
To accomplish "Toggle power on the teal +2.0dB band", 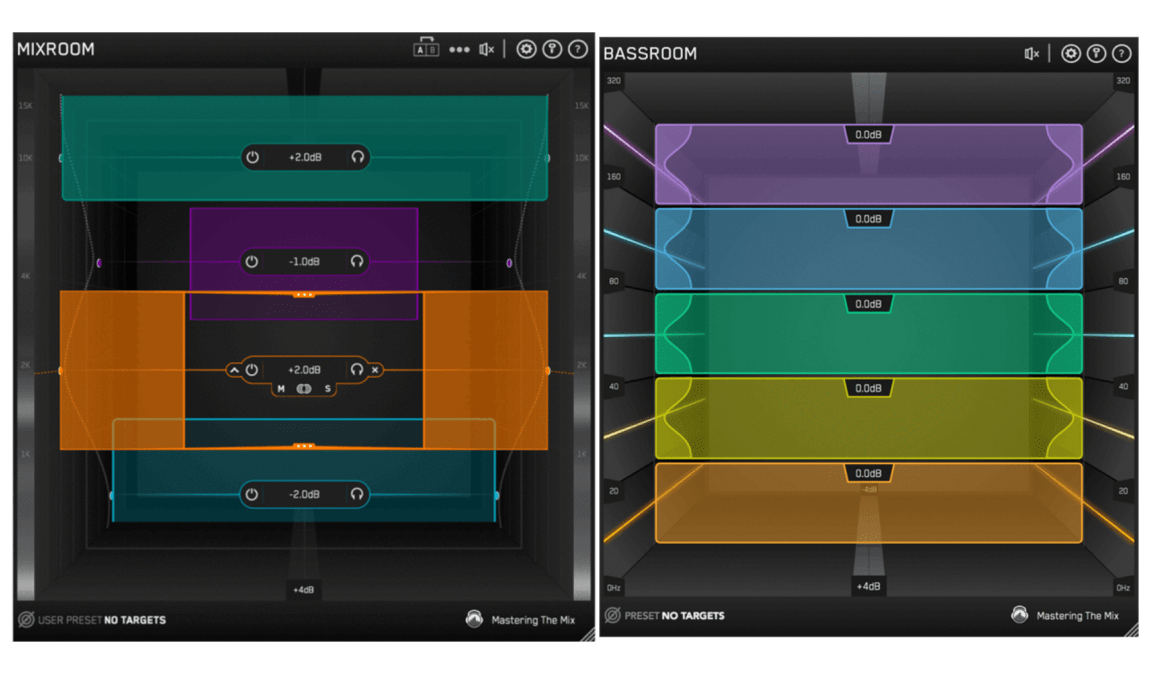I will (252, 157).
